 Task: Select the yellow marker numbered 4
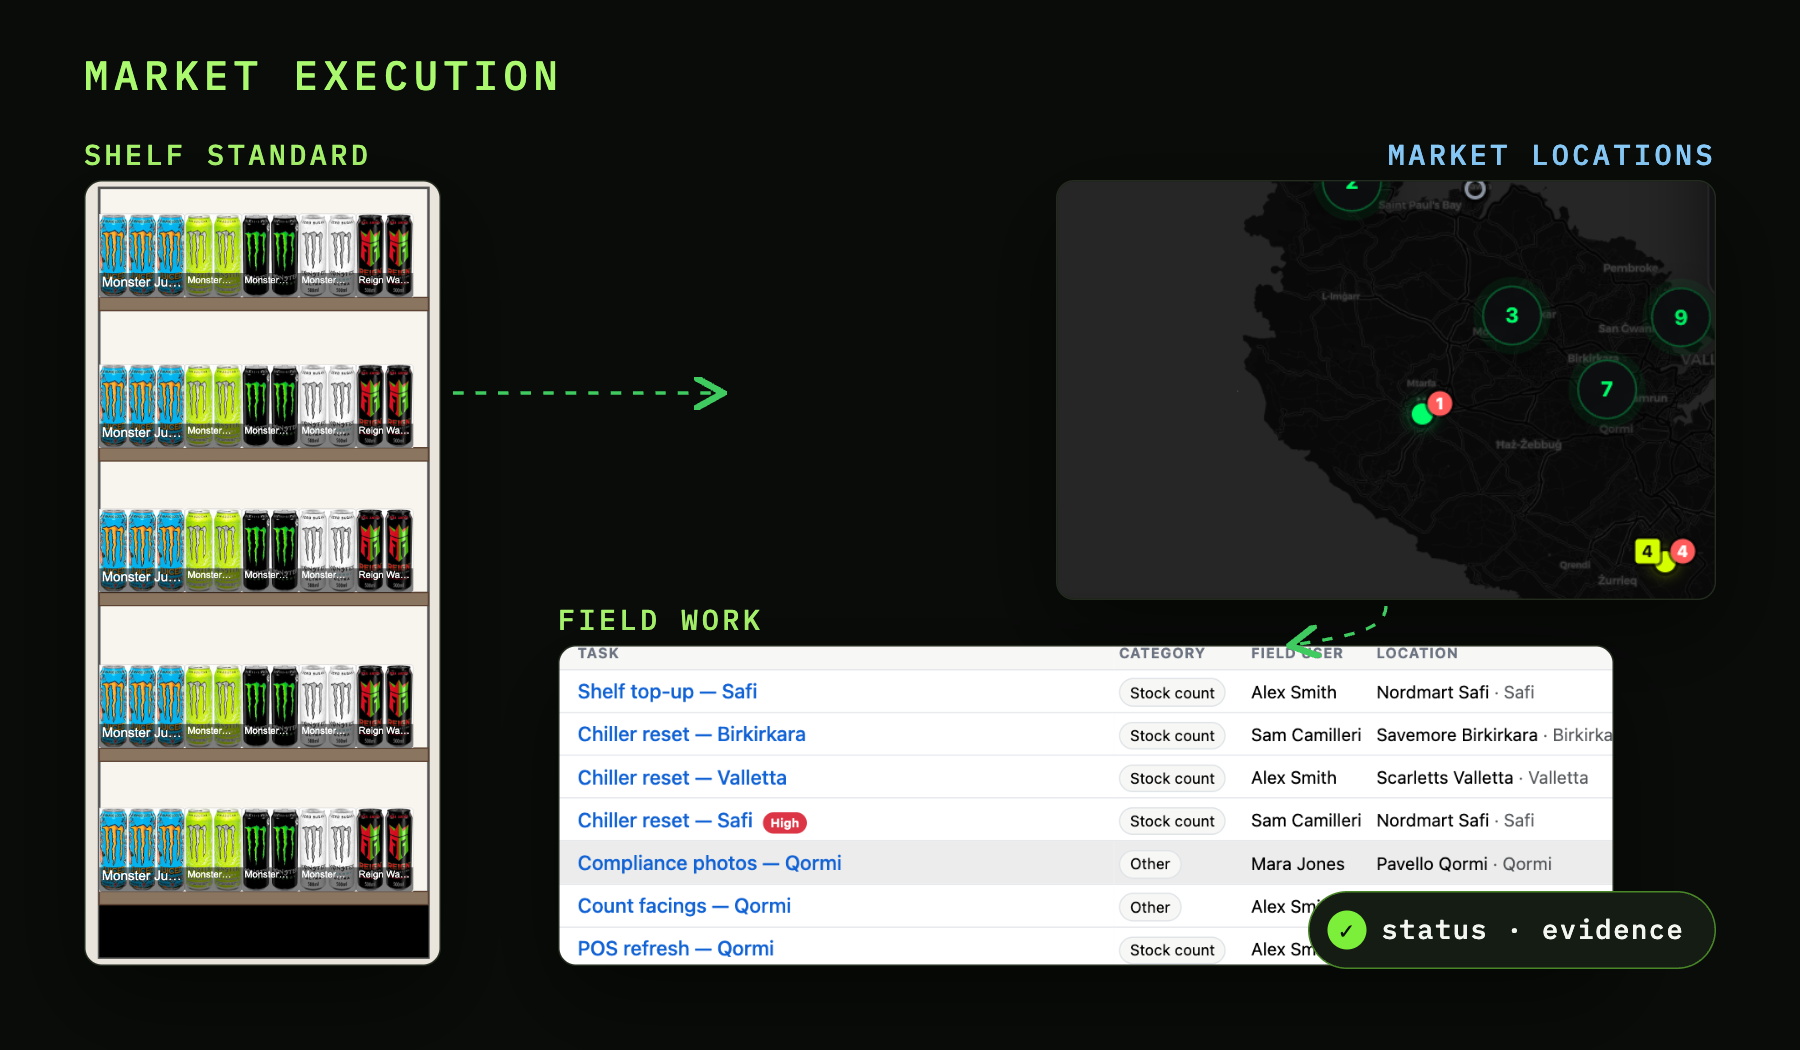coord(1647,551)
